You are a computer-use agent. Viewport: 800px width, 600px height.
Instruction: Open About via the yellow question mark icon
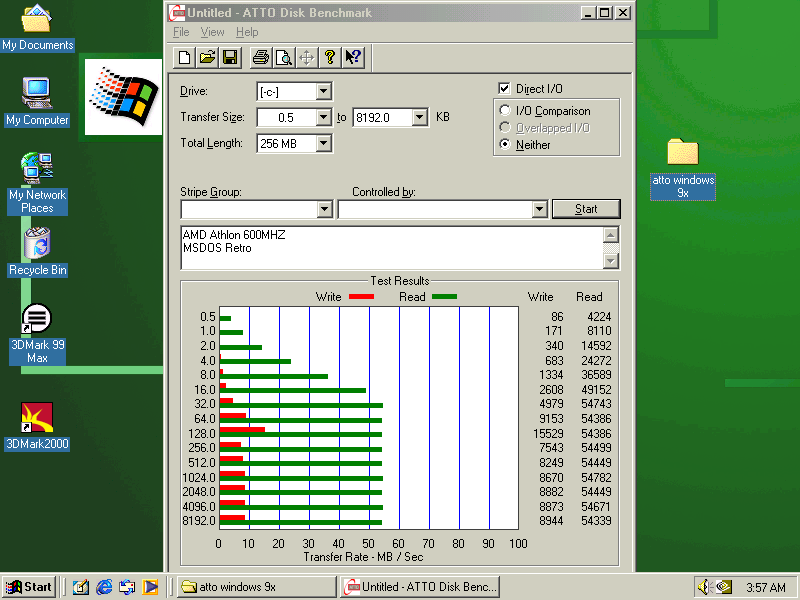[x=330, y=57]
